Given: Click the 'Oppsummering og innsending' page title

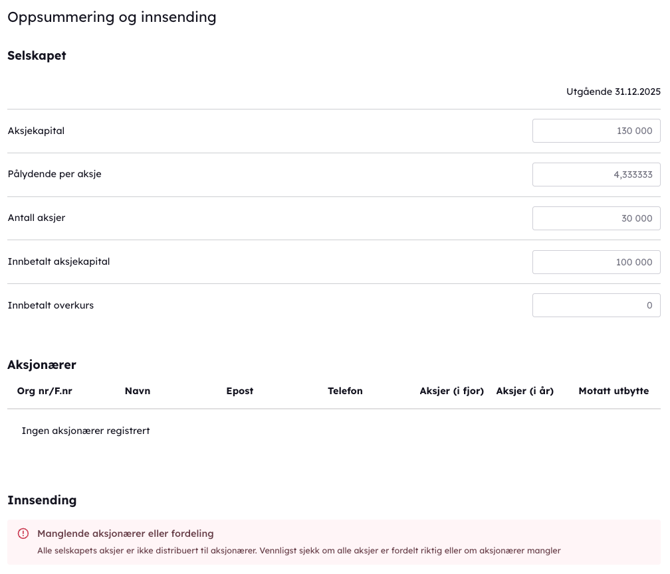Looking at the screenshot, I should tap(112, 17).
